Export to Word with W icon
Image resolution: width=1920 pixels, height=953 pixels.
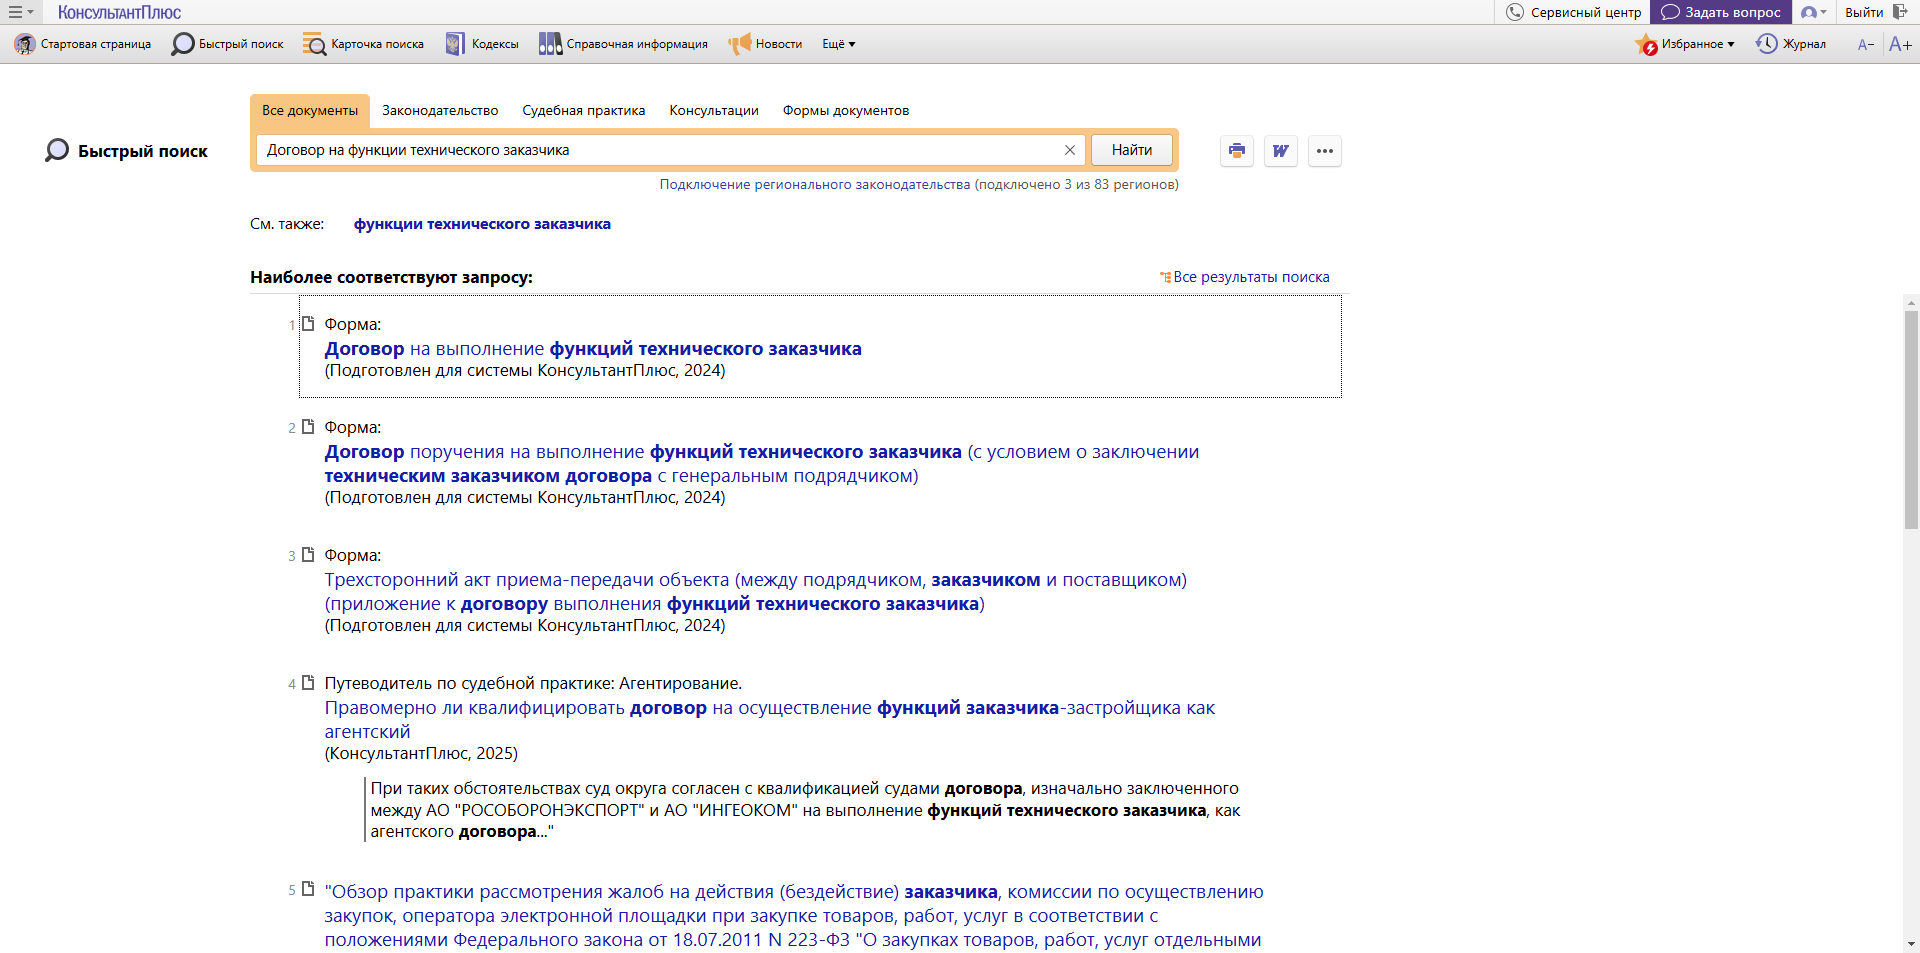pos(1281,151)
